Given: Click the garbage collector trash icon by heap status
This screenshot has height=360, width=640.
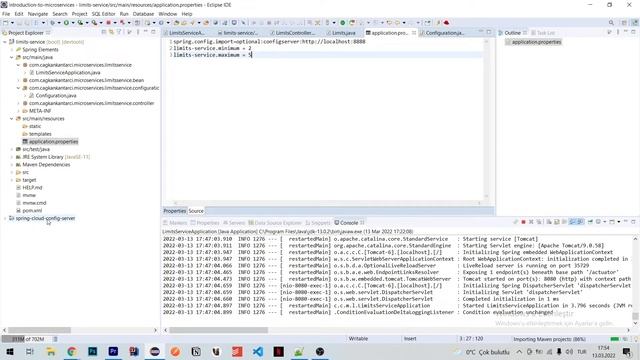Looking at the screenshot, I should 56,339.
